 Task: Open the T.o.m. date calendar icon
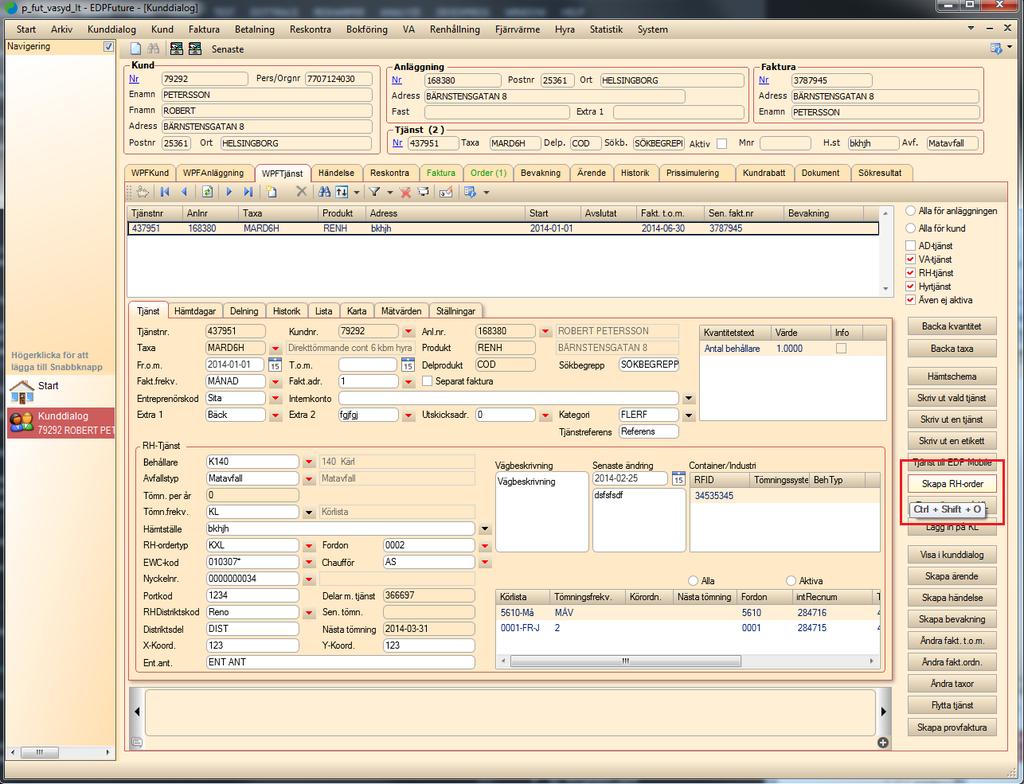tap(408, 365)
